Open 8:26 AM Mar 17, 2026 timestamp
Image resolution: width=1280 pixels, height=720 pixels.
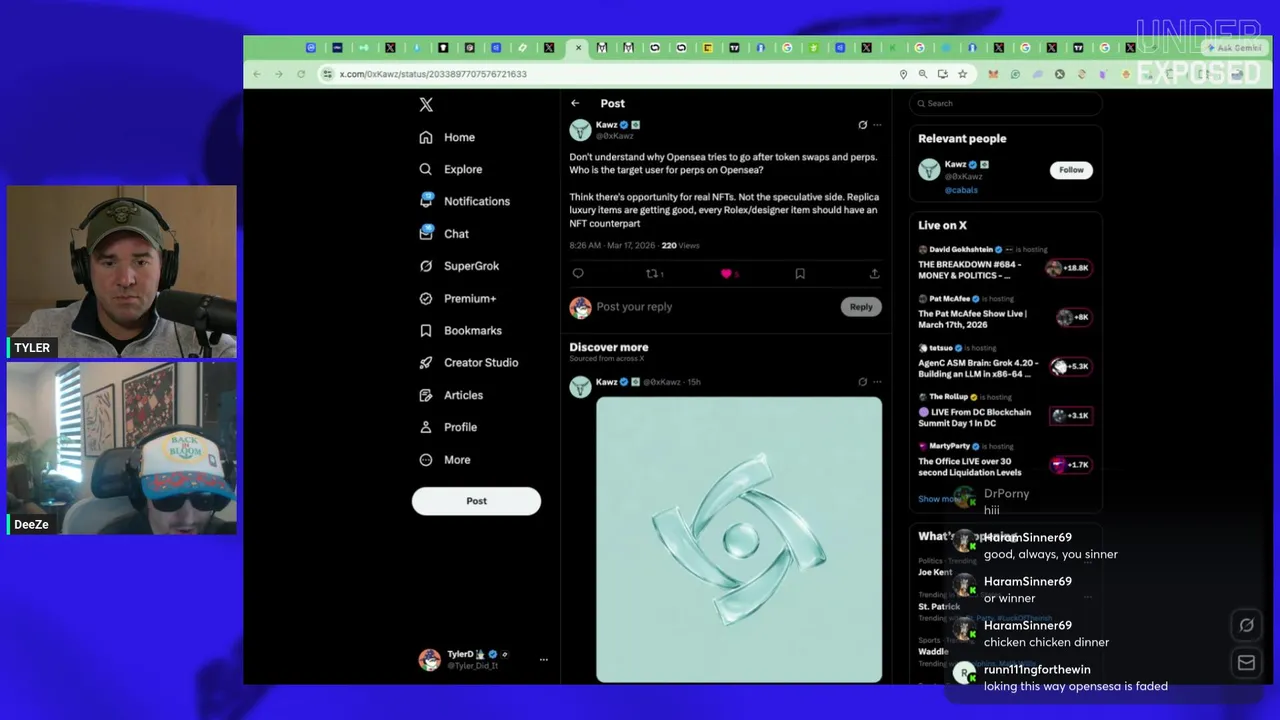pyautogui.click(x=612, y=245)
